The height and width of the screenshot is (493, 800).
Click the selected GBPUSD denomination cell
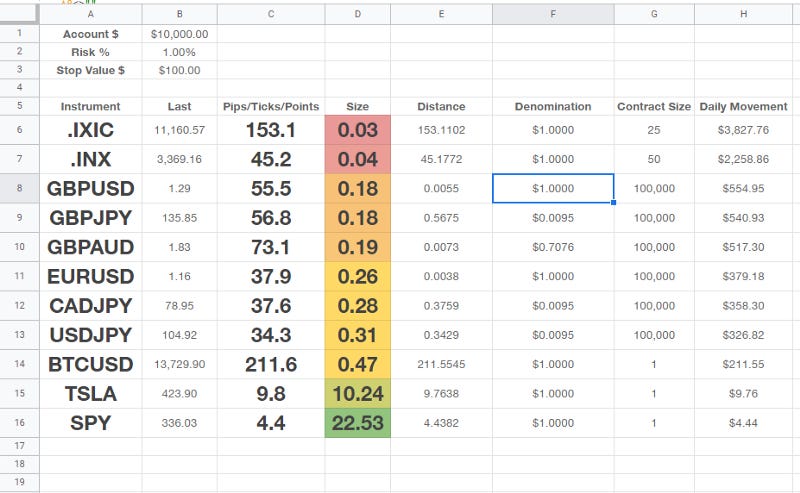[x=553, y=188]
